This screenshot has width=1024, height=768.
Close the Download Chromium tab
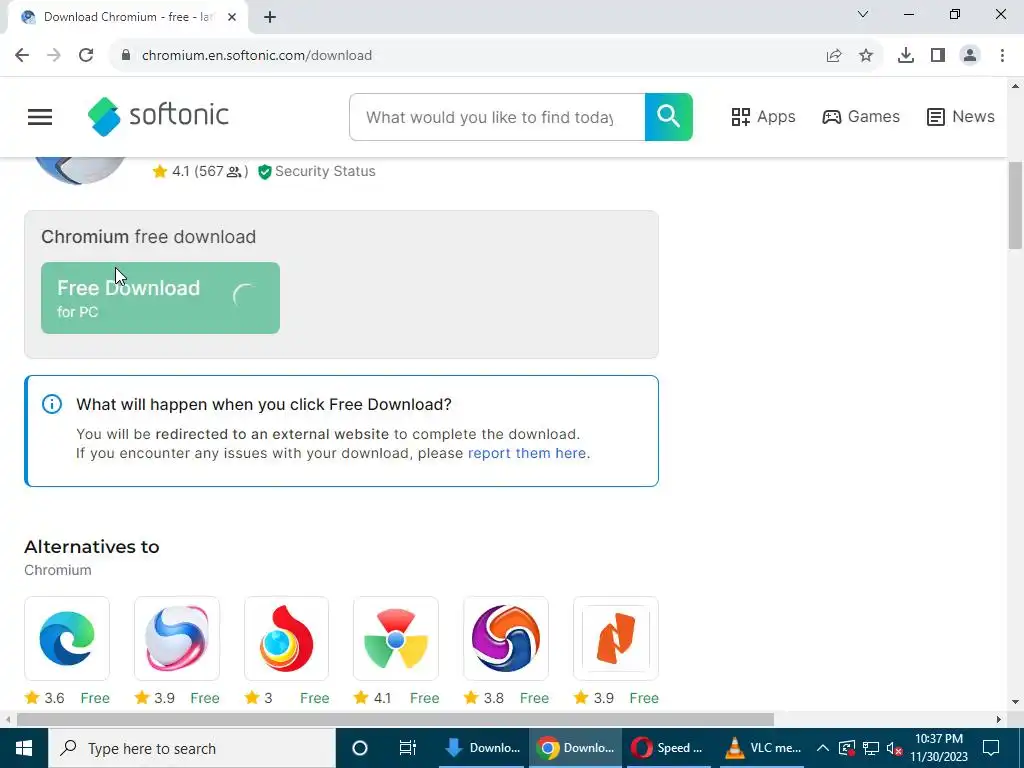tap(232, 18)
